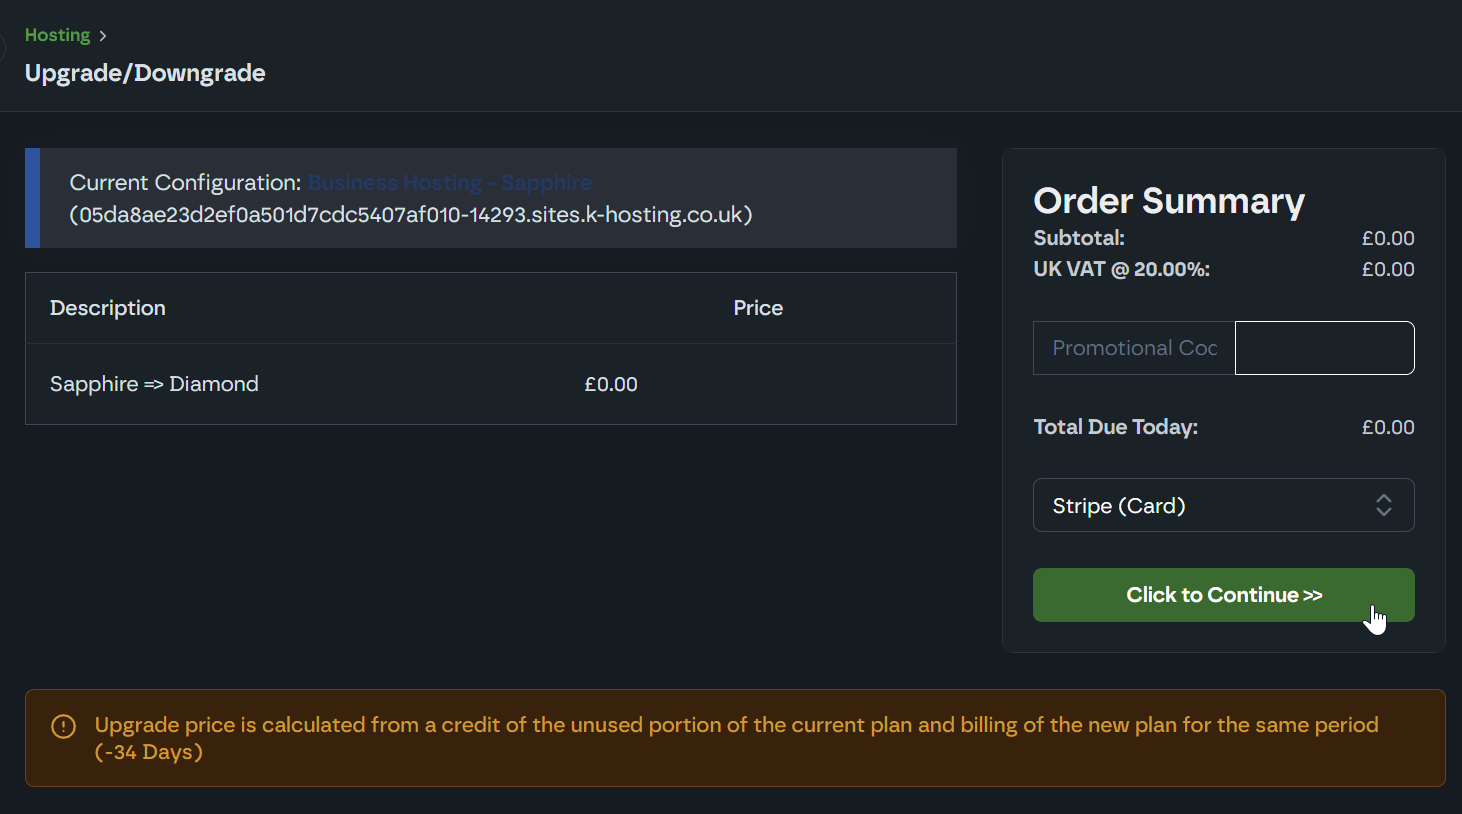Click the up-down arrows on the payment selector
The width and height of the screenshot is (1462, 814).
click(x=1383, y=505)
